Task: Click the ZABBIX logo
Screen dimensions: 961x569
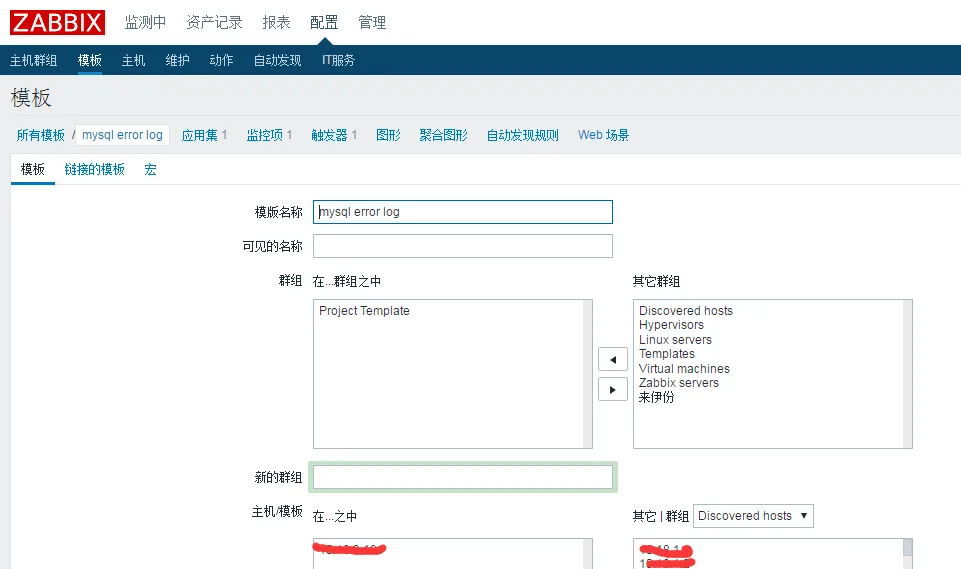Action: coord(57,23)
